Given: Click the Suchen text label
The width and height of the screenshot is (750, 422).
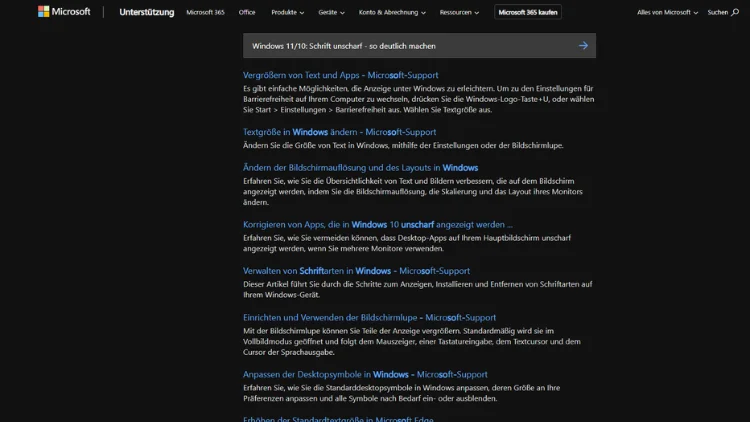Looking at the screenshot, I should tap(717, 12).
